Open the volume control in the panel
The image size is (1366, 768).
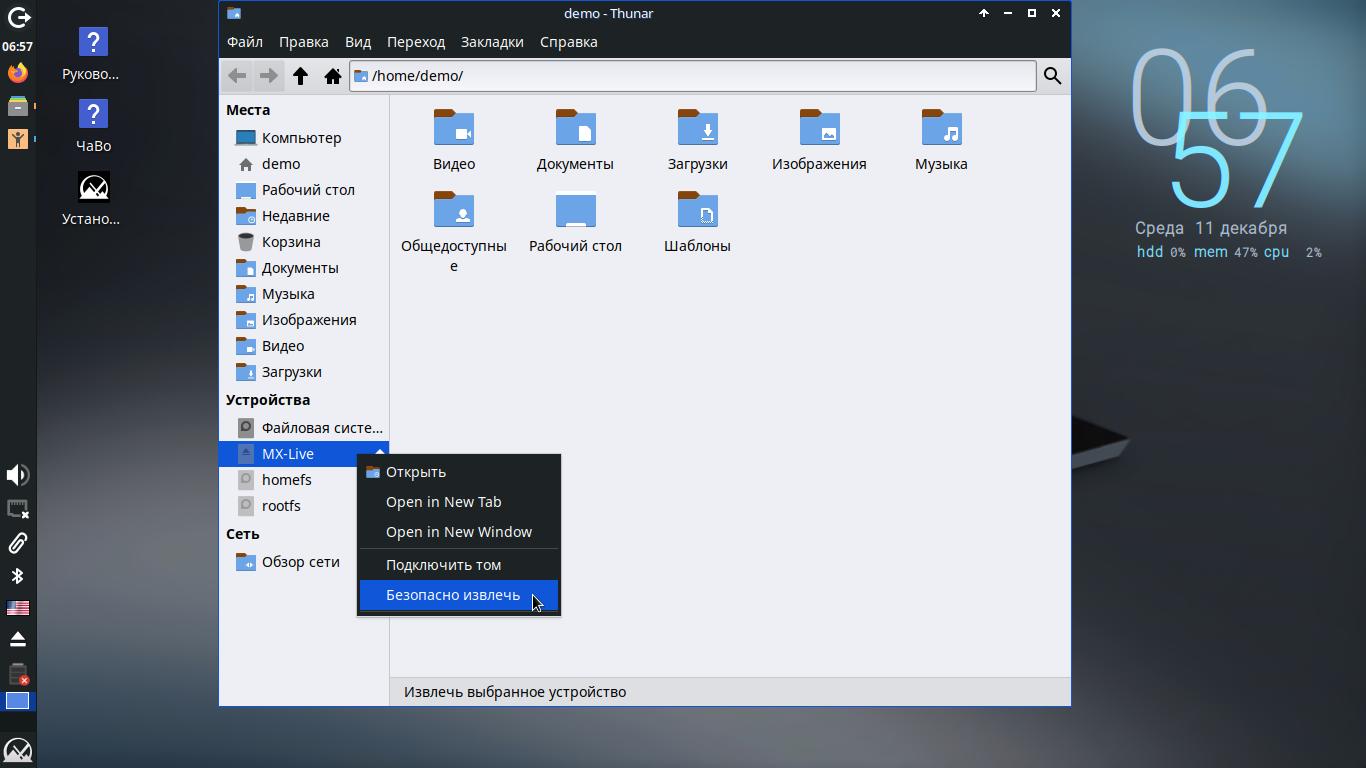(18, 475)
